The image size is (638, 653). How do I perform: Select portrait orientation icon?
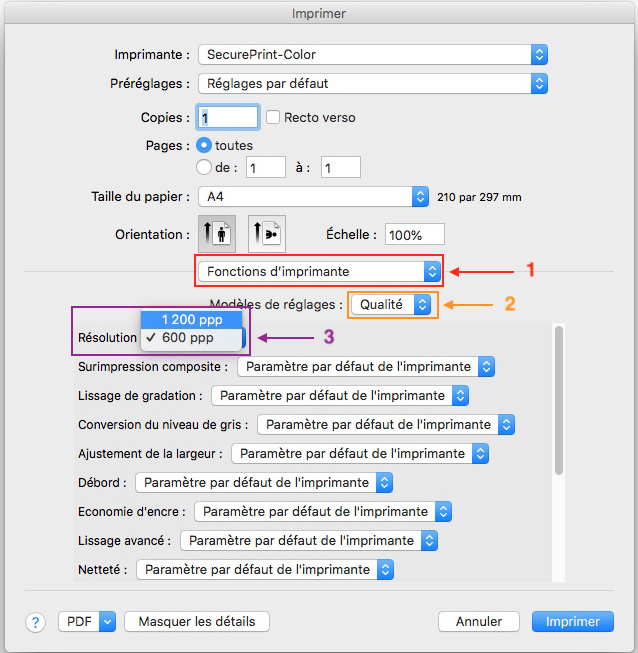[217, 234]
